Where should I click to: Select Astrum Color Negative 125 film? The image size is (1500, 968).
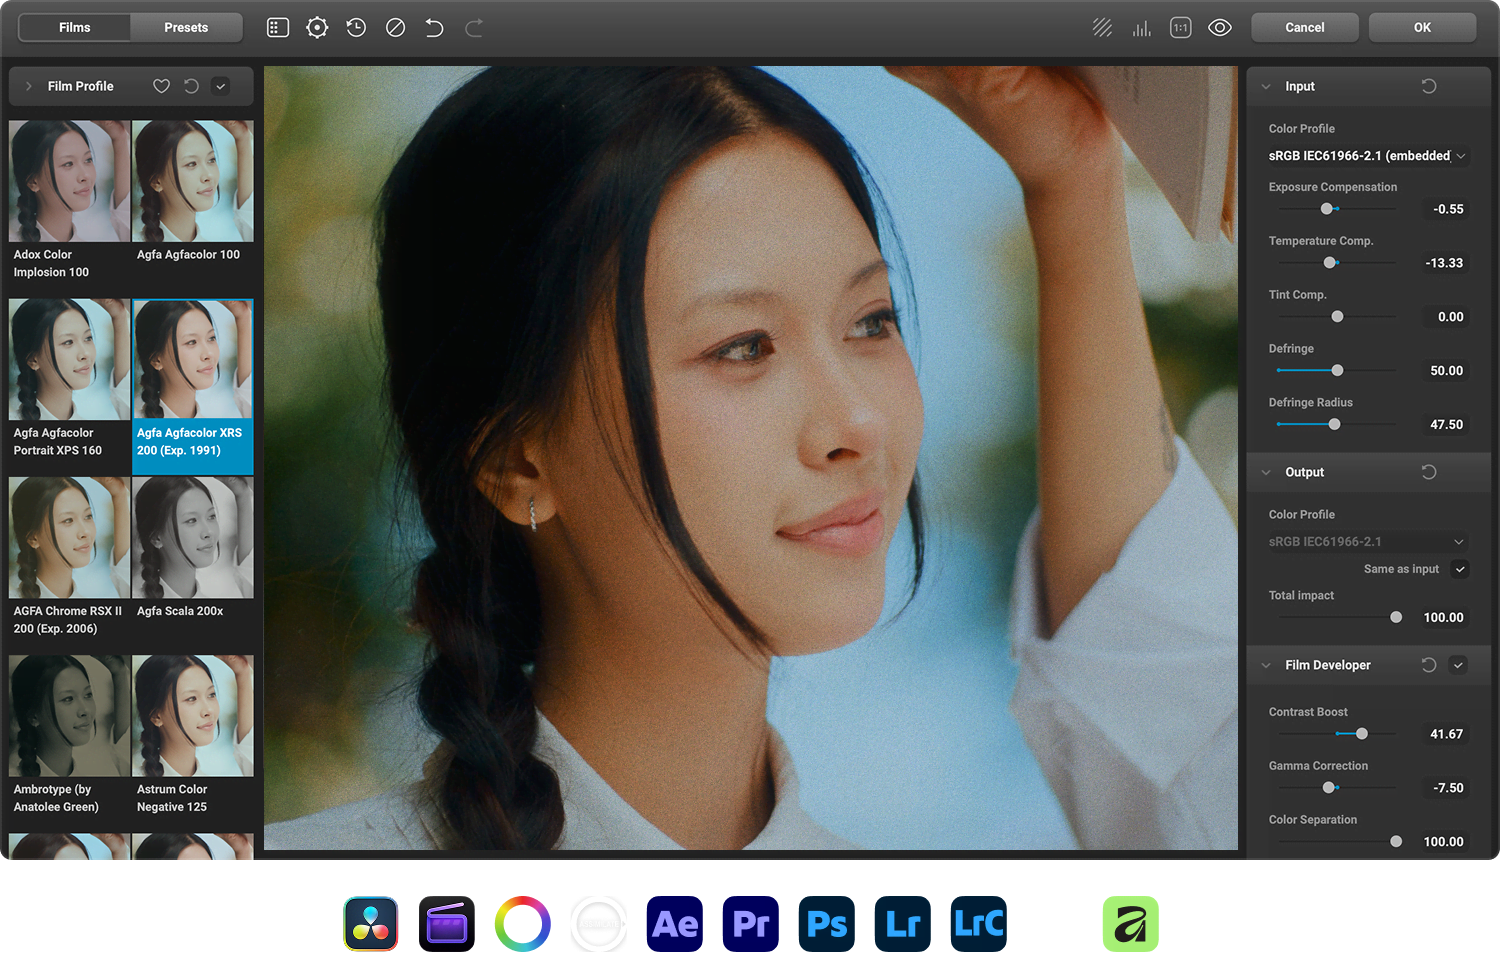[193, 736]
